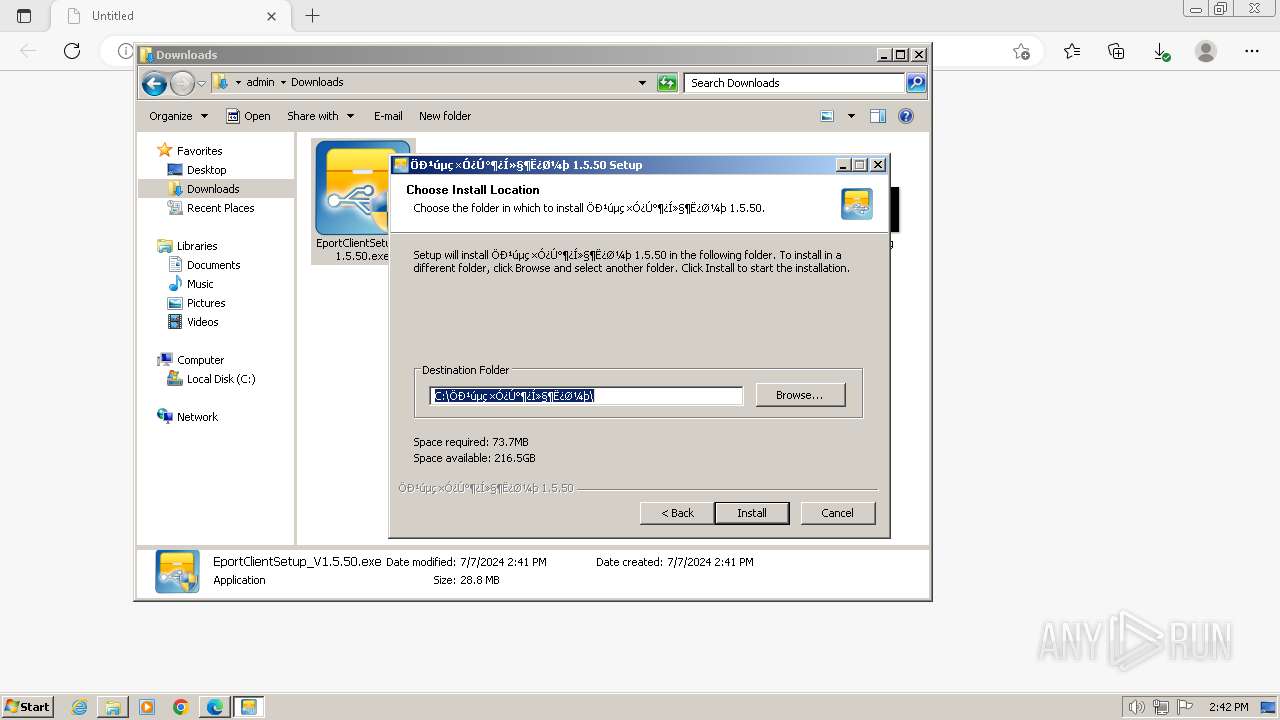Open recent pages dropdown next to forward arrow
The height and width of the screenshot is (720, 1280).
tap(201, 83)
